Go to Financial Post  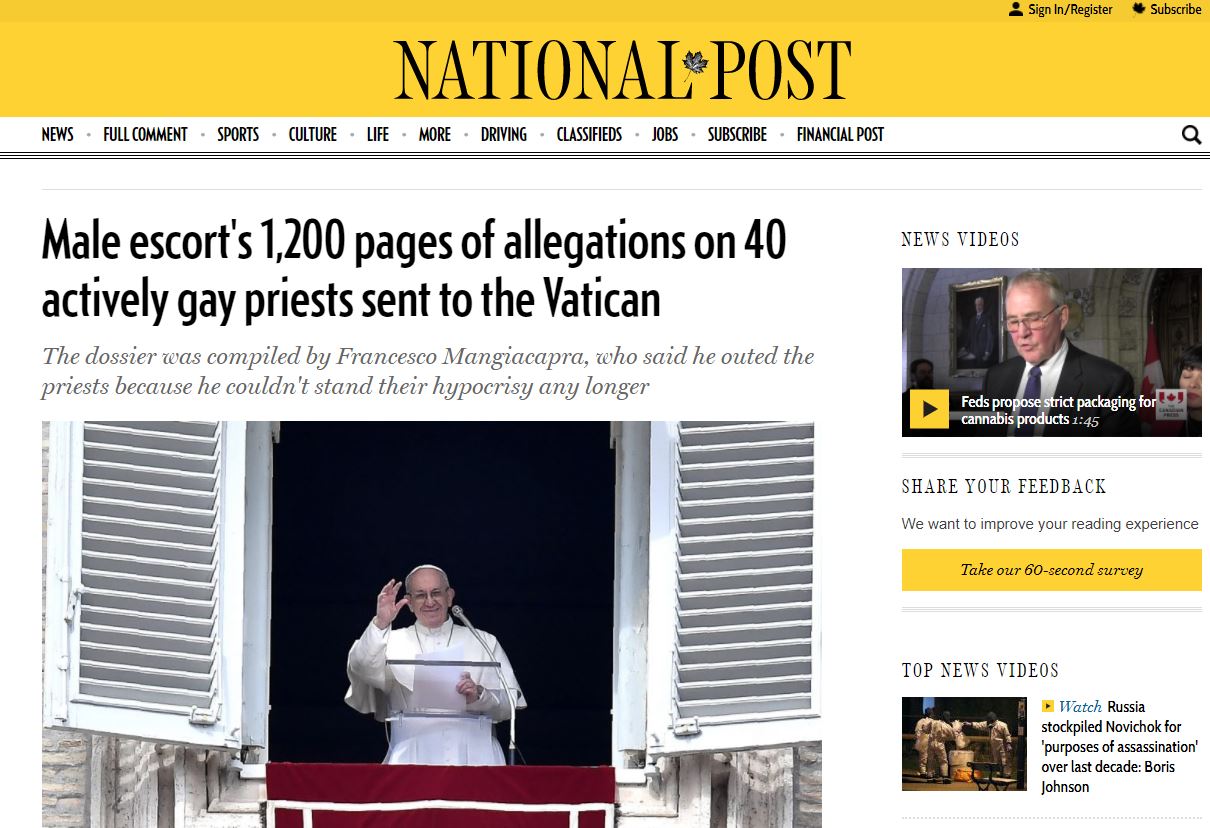pyautogui.click(x=840, y=134)
